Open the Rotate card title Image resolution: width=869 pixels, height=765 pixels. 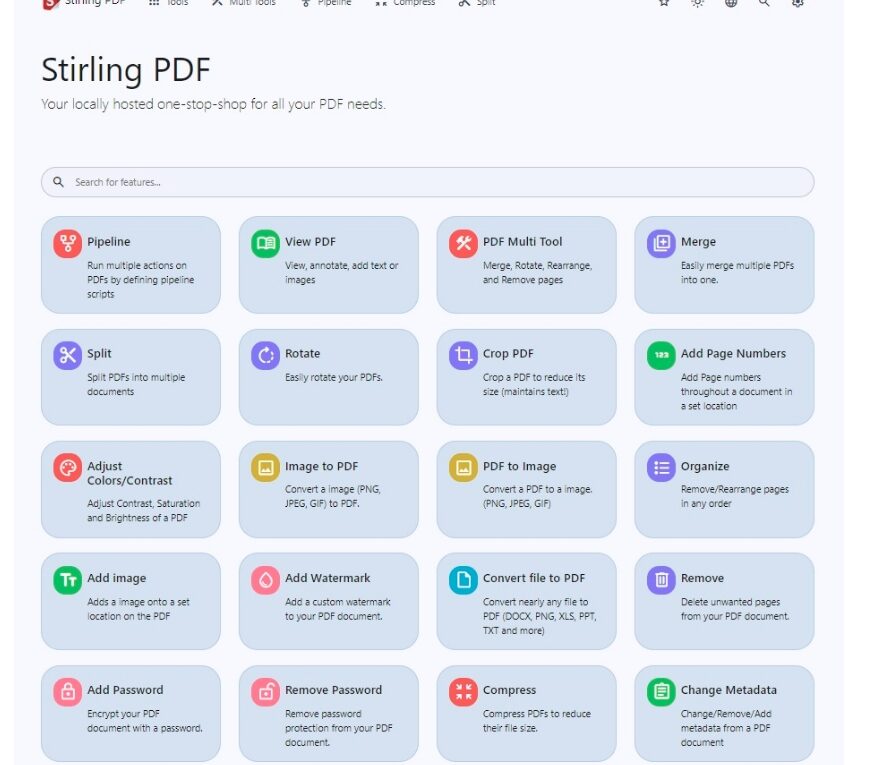pos(303,353)
